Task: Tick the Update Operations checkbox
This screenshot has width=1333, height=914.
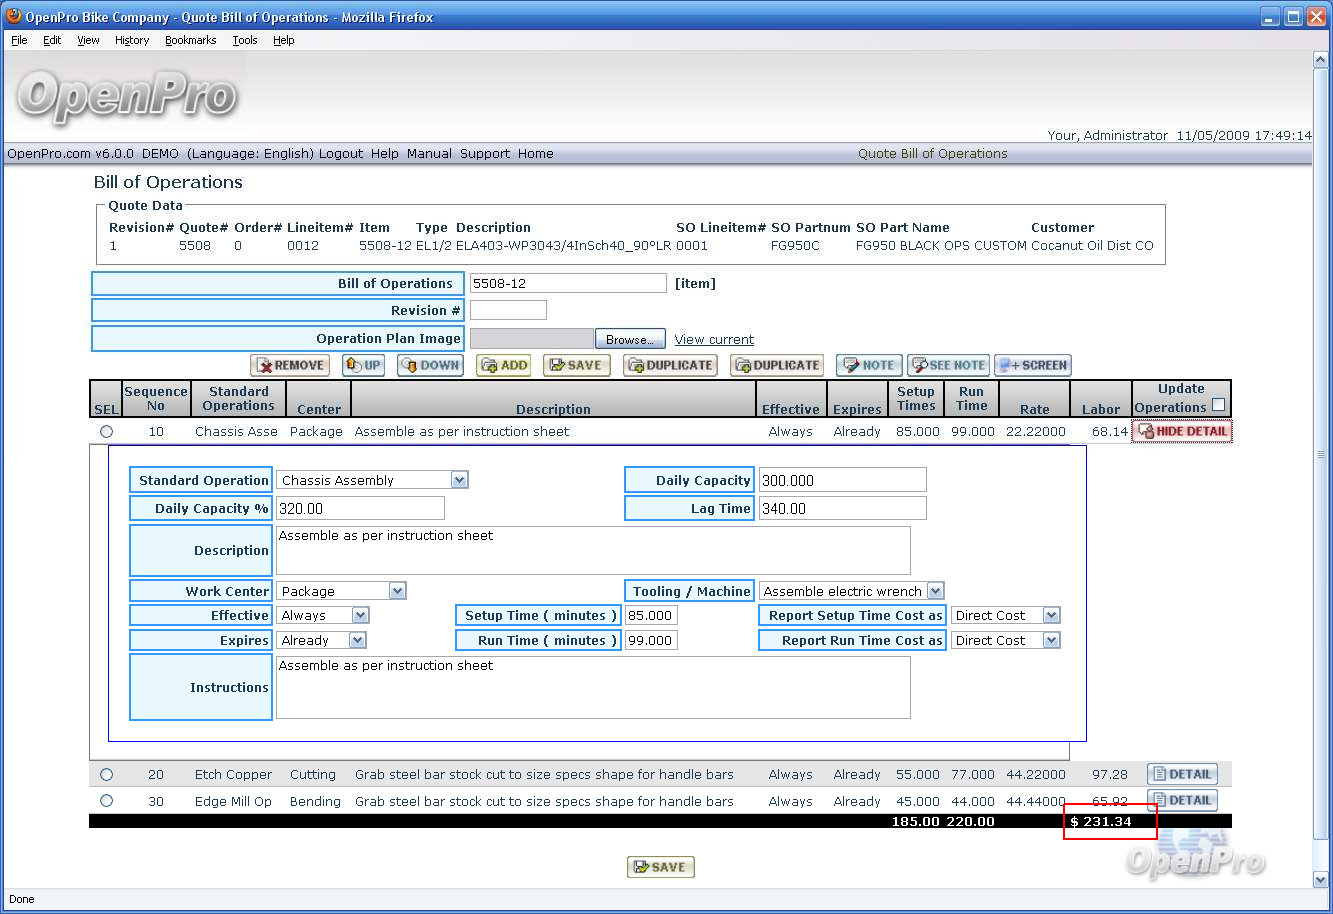Action: (1218, 405)
